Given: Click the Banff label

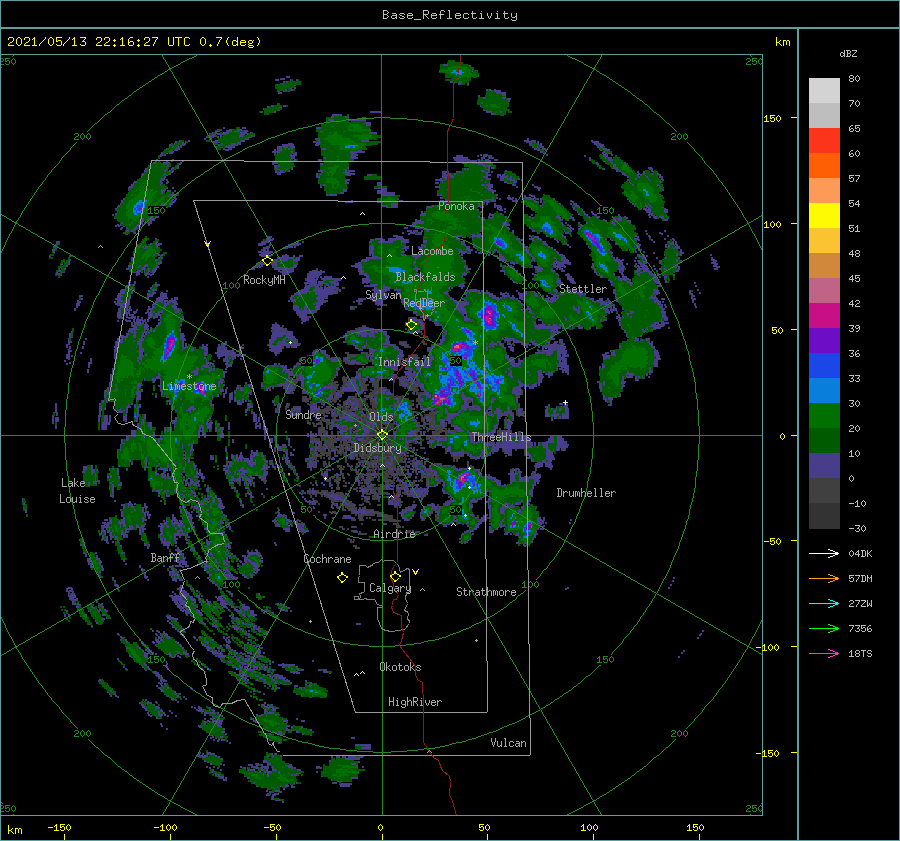Looking at the screenshot, I should pyautogui.click(x=165, y=557).
